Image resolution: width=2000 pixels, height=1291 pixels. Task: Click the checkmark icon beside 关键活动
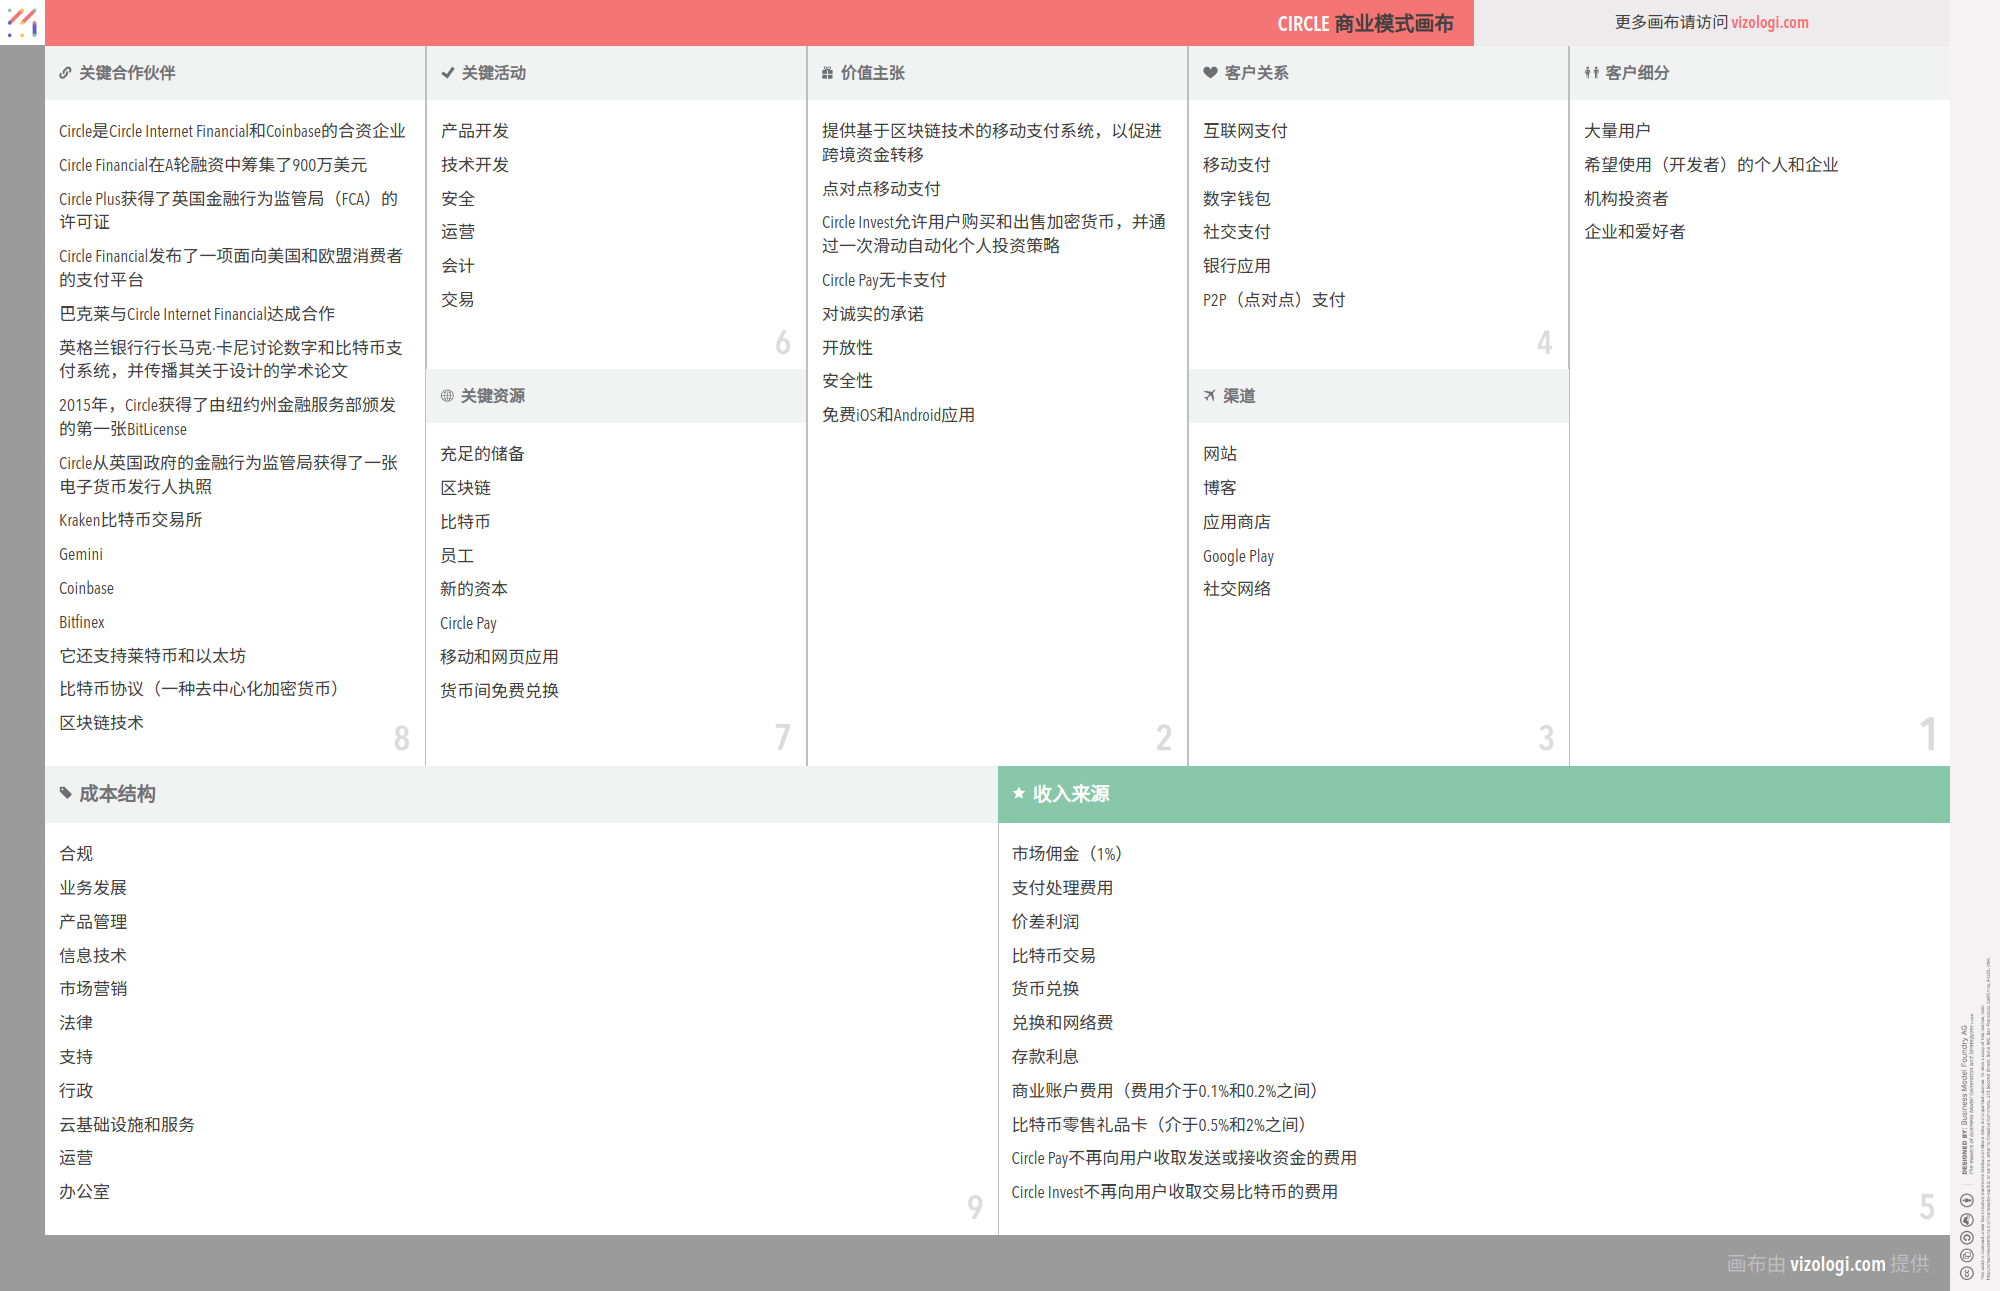[x=448, y=73]
